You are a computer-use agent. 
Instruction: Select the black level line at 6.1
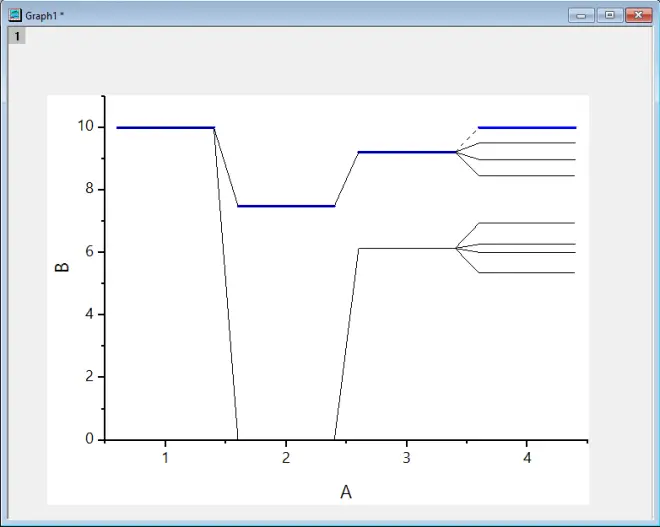tap(407, 249)
